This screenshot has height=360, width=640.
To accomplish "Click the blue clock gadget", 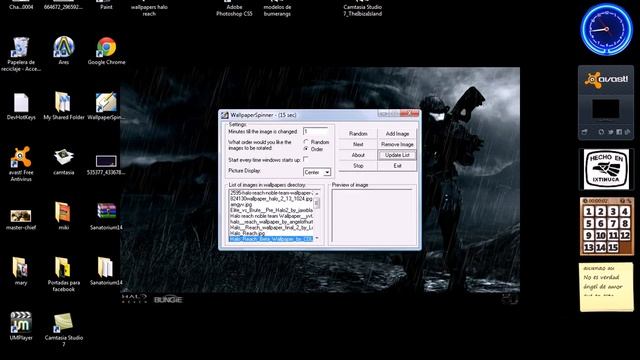I will coord(607,29).
